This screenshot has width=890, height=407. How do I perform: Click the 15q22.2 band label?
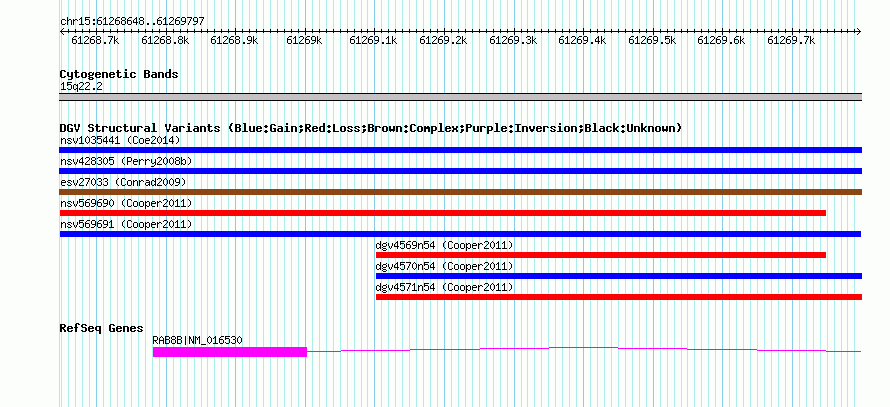(81, 87)
